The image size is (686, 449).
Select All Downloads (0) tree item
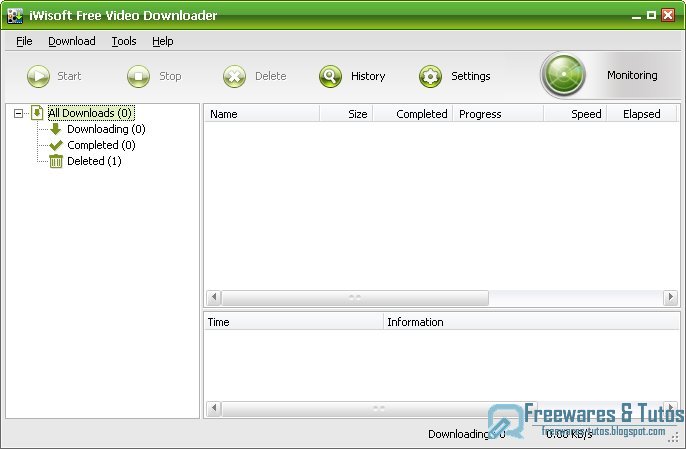pos(91,113)
